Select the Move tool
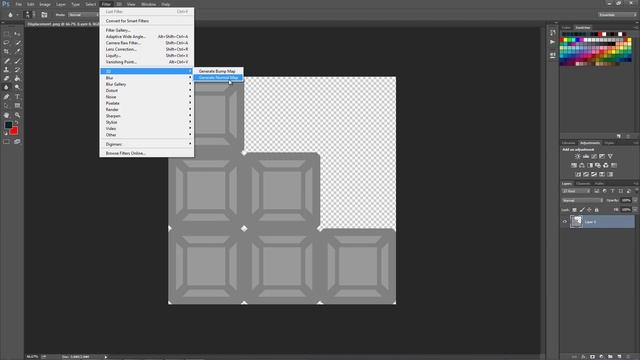Image resolution: width=640 pixels, height=360 pixels. click(x=17, y=34)
